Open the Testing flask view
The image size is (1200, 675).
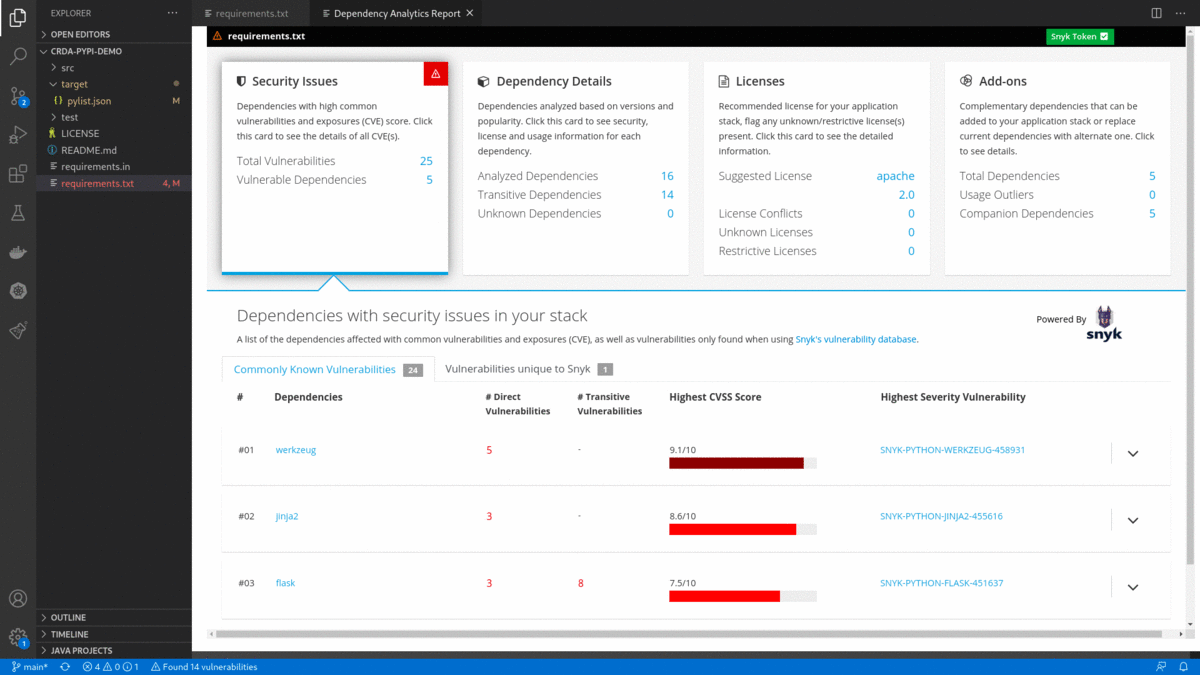click(17, 213)
